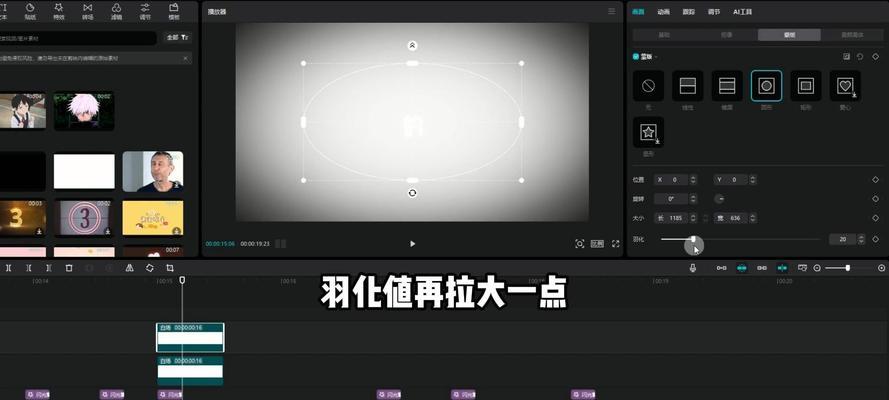
Task: Toggle the 蒙版 mask checkbox
Action: pos(636,57)
